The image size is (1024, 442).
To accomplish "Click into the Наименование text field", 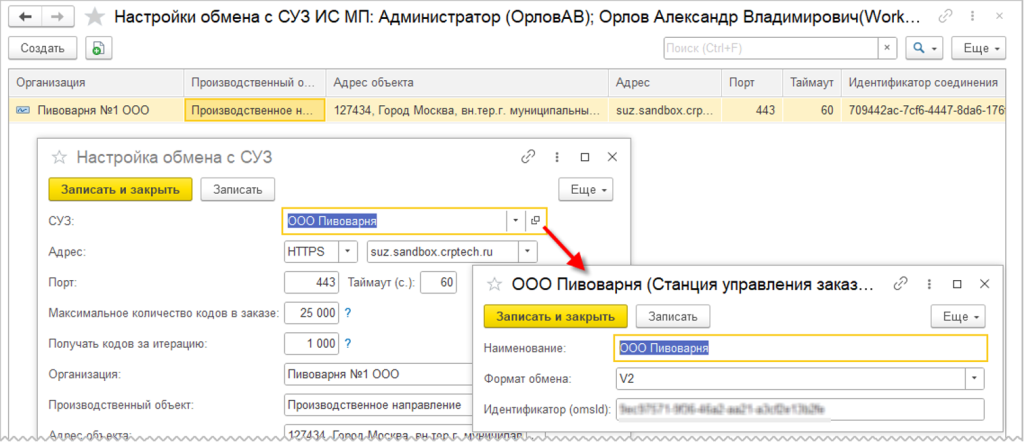I will pyautogui.click(x=800, y=347).
